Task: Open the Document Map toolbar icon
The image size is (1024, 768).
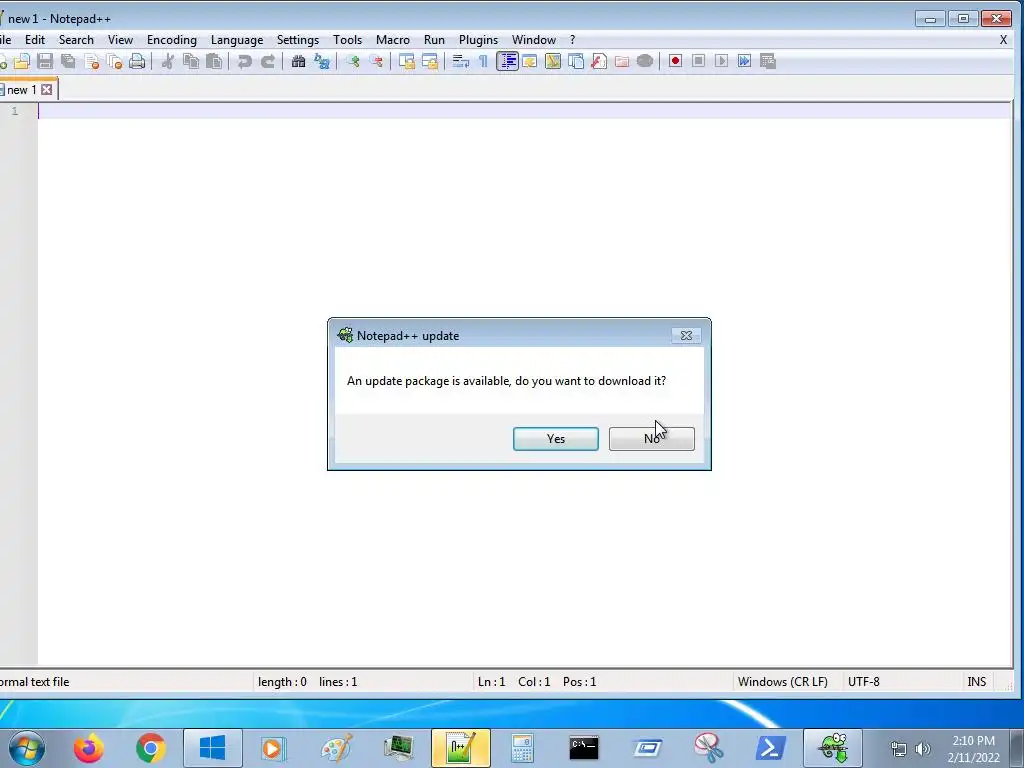Action: [x=553, y=61]
